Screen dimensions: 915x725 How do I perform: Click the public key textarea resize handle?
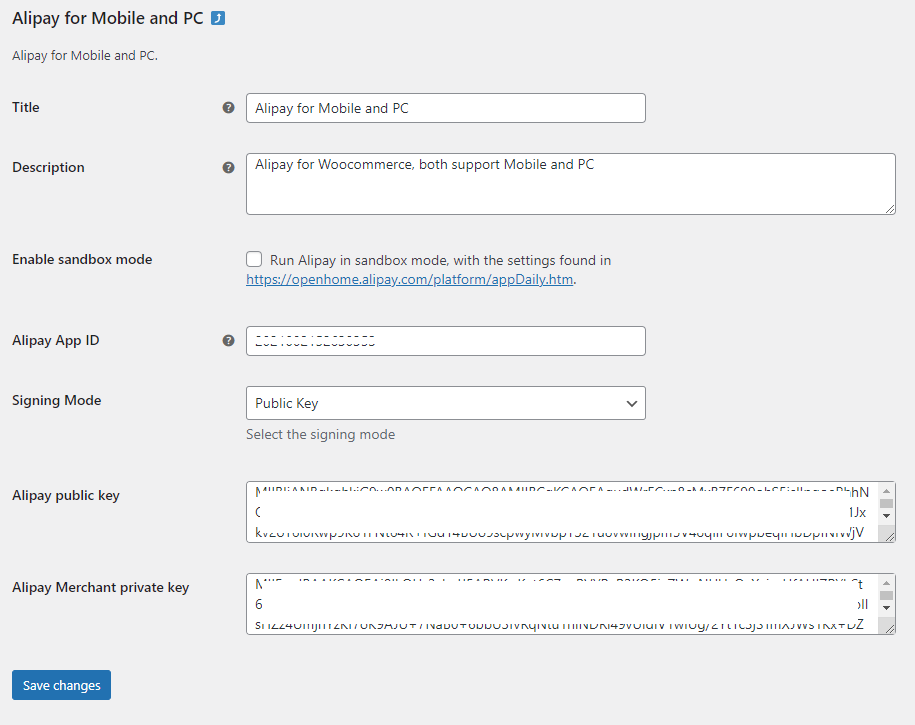(890, 537)
